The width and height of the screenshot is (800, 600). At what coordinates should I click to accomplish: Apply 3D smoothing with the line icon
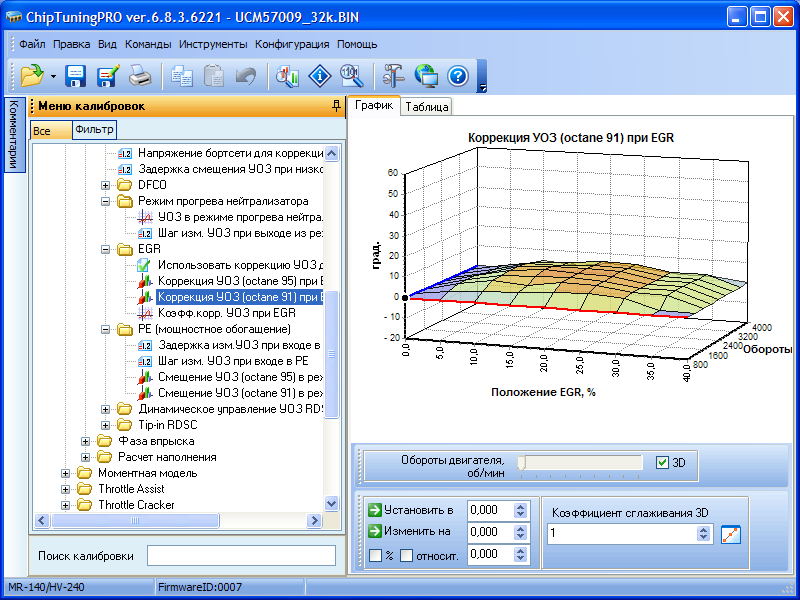tap(731, 534)
